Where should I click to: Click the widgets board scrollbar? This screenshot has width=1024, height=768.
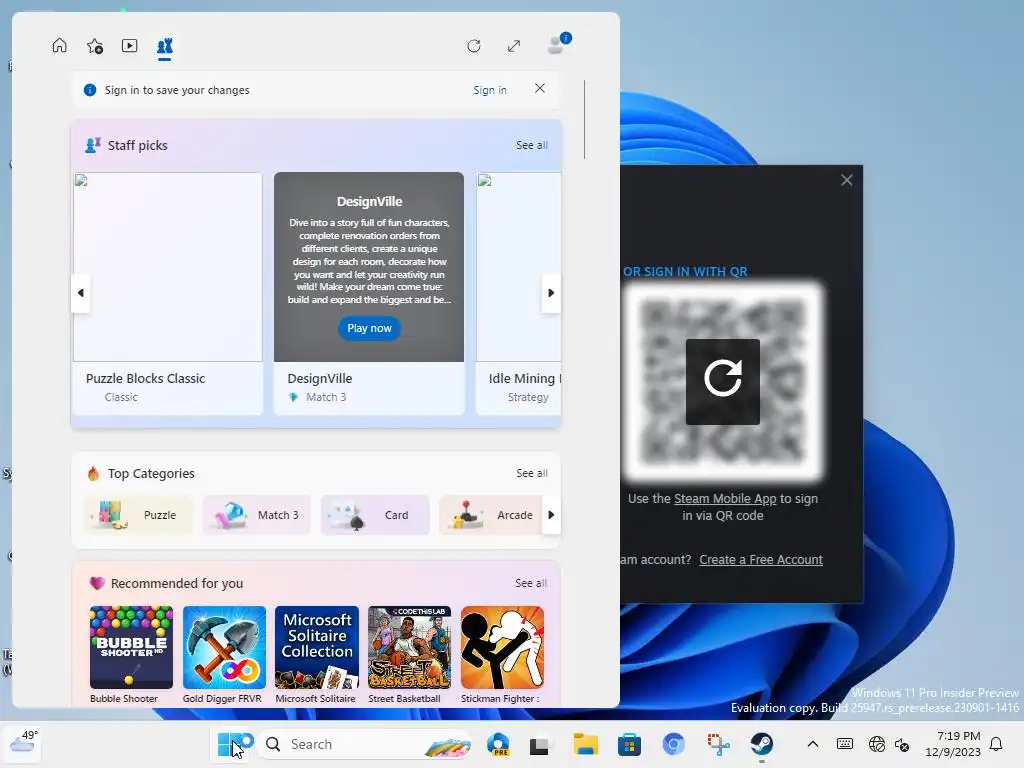[x=584, y=120]
